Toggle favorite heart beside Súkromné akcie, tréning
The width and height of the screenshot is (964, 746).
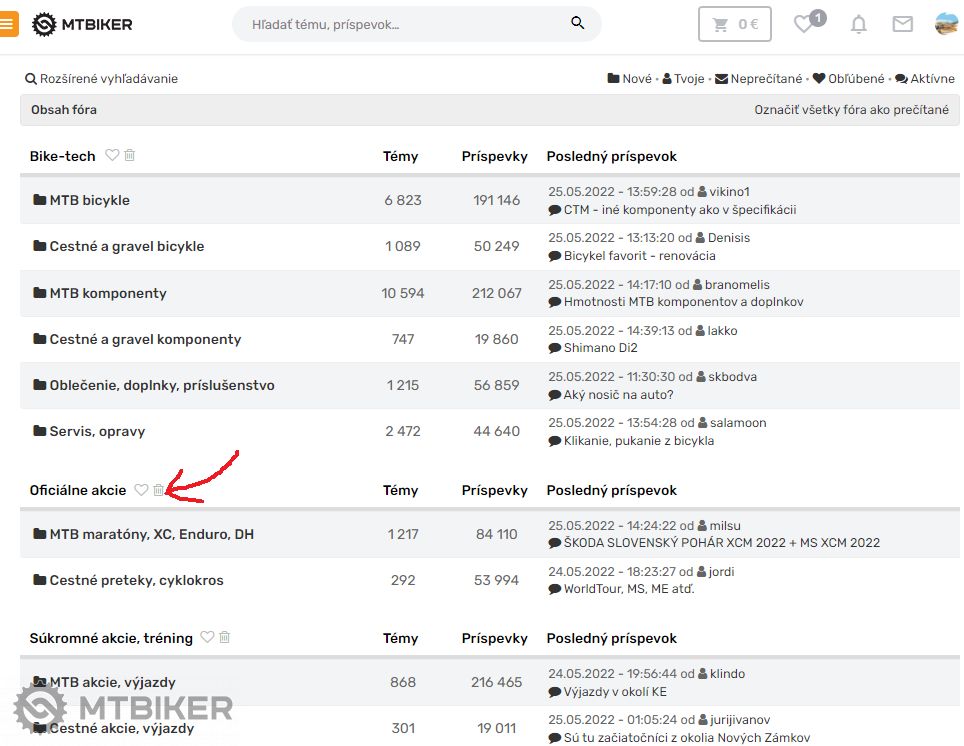(207, 637)
